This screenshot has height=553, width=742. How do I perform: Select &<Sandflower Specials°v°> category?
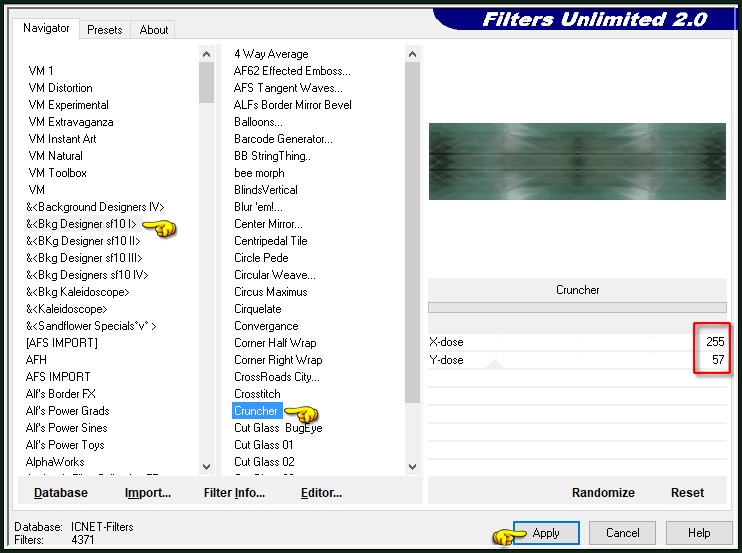[91, 326]
